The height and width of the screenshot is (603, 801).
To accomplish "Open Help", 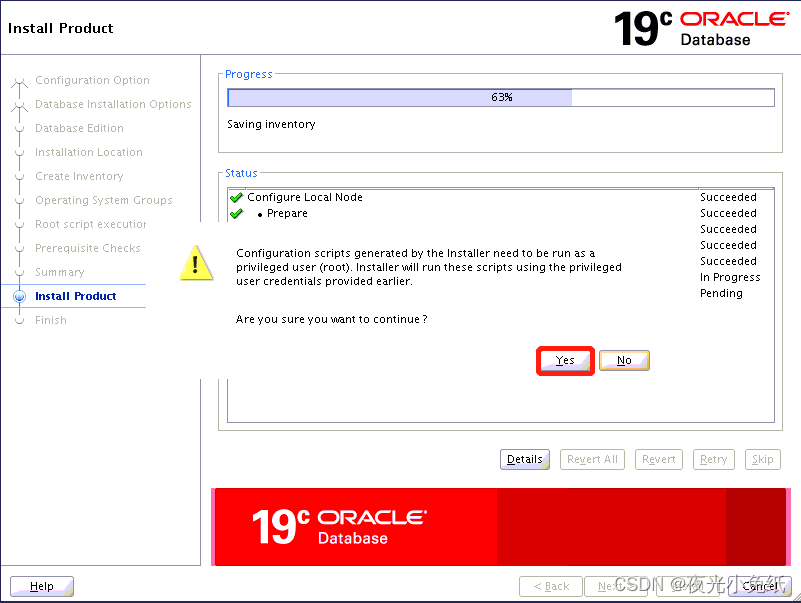I will click(x=42, y=586).
